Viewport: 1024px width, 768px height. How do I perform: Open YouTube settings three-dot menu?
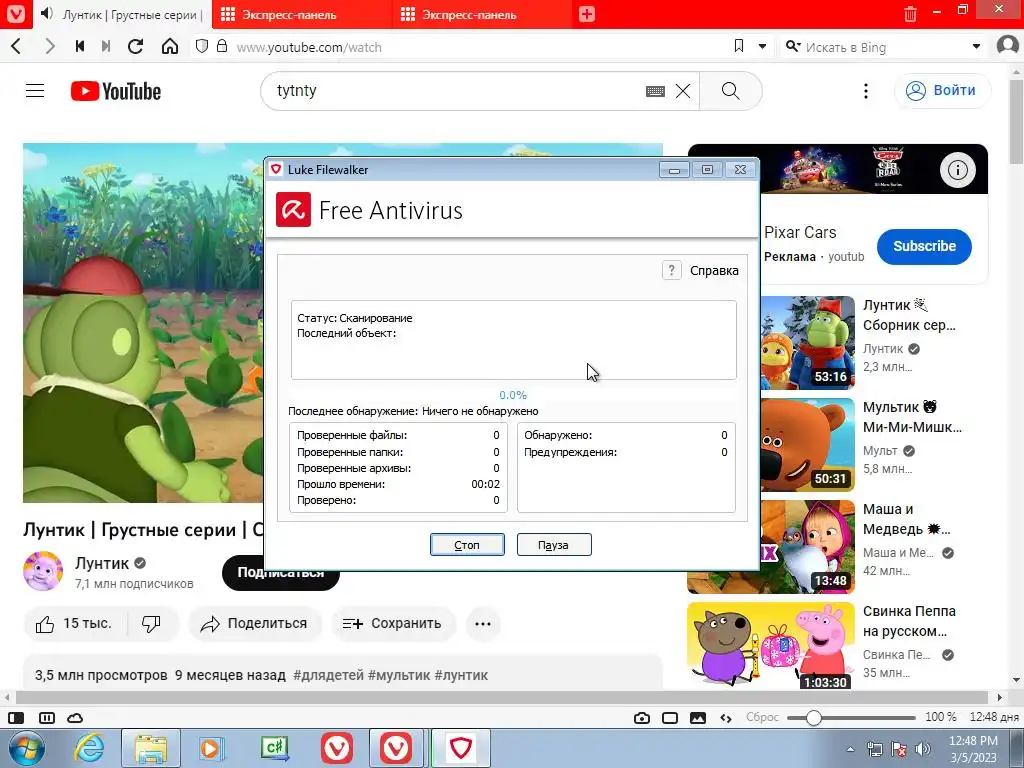(866, 91)
